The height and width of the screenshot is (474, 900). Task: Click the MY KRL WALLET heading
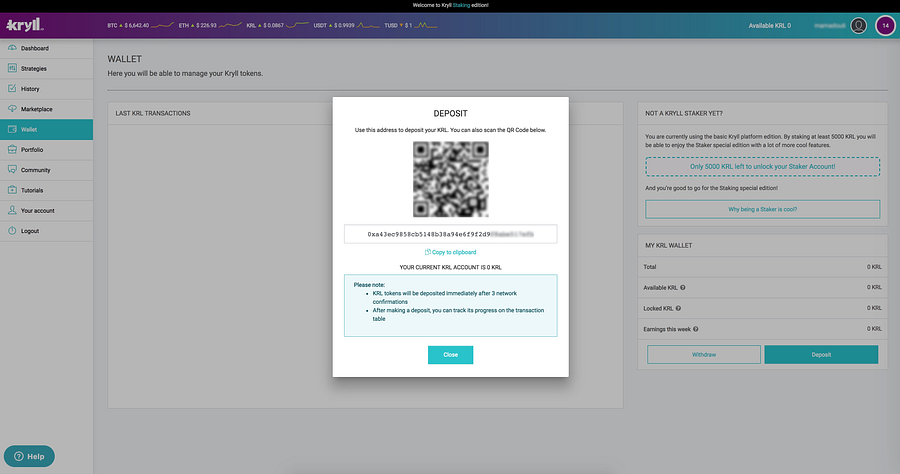(x=669, y=245)
